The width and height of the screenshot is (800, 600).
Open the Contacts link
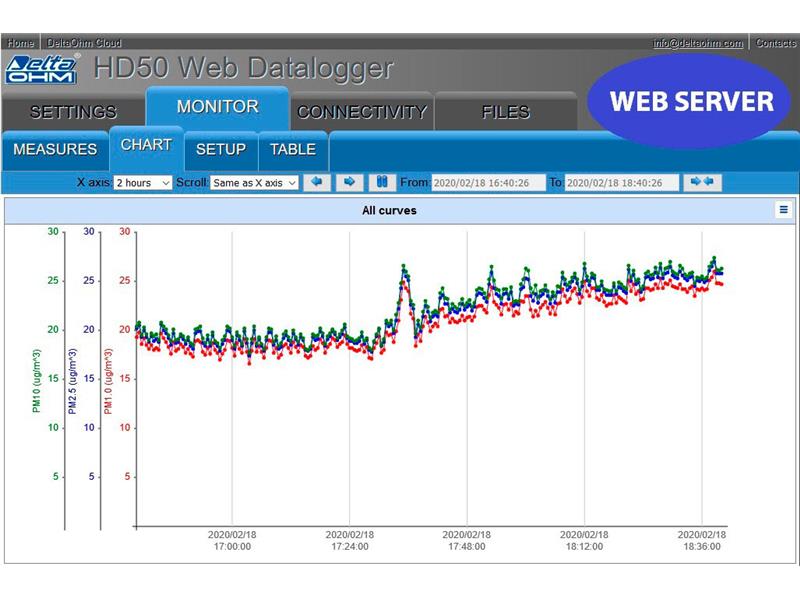(775, 43)
